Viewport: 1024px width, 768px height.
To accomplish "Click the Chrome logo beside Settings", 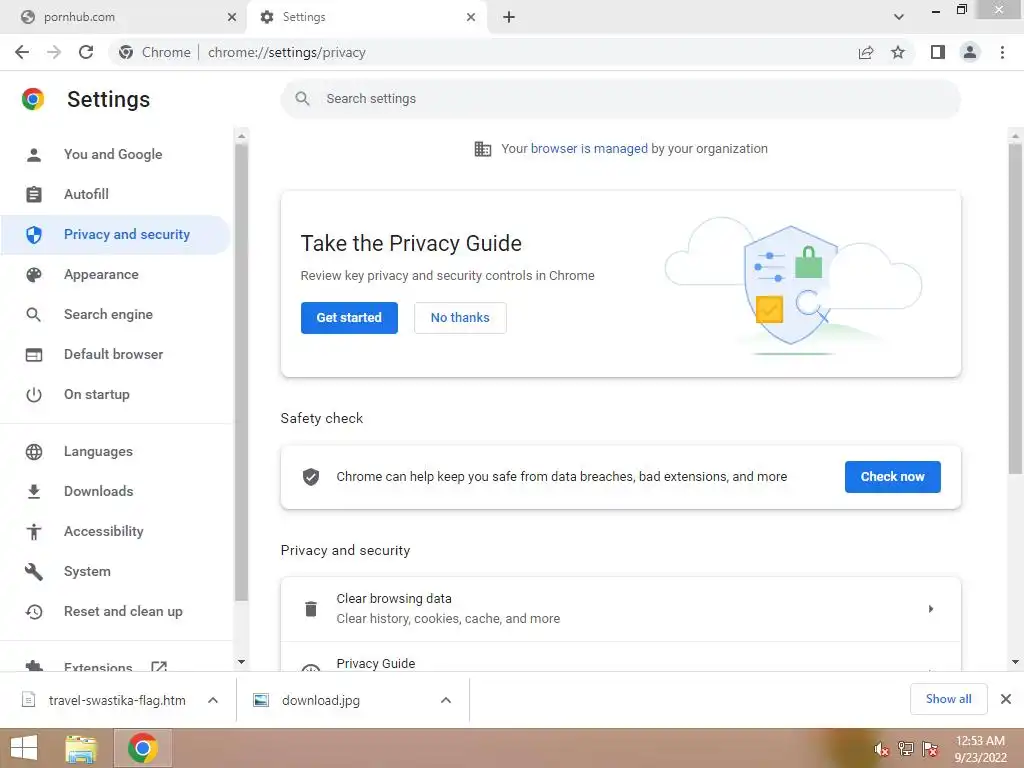I will (33, 99).
